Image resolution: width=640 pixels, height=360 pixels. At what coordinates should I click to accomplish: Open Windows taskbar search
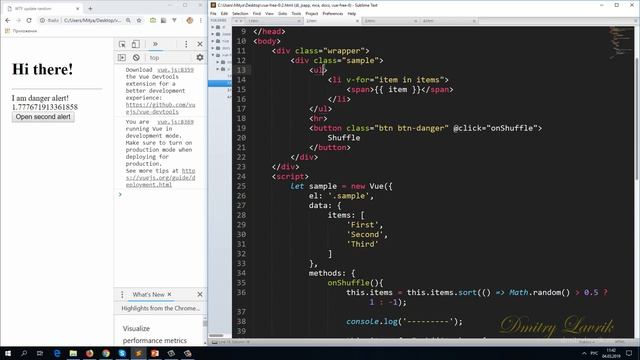click(24, 353)
